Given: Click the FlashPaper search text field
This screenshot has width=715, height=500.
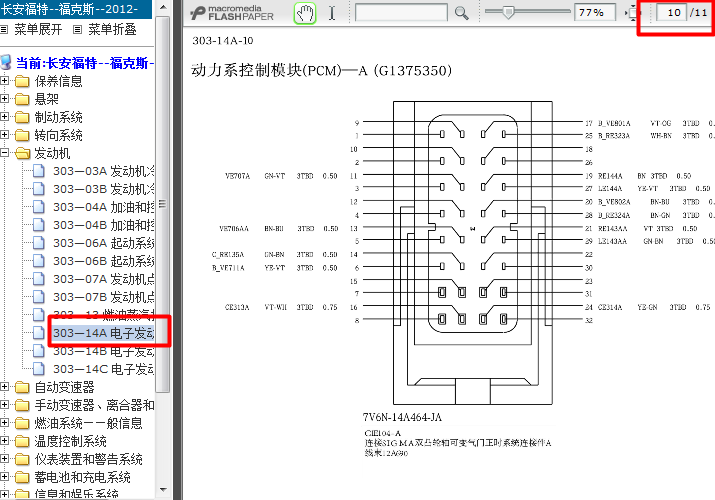Looking at the screenshot, I should pyautogui.click(x=401, y=13).
